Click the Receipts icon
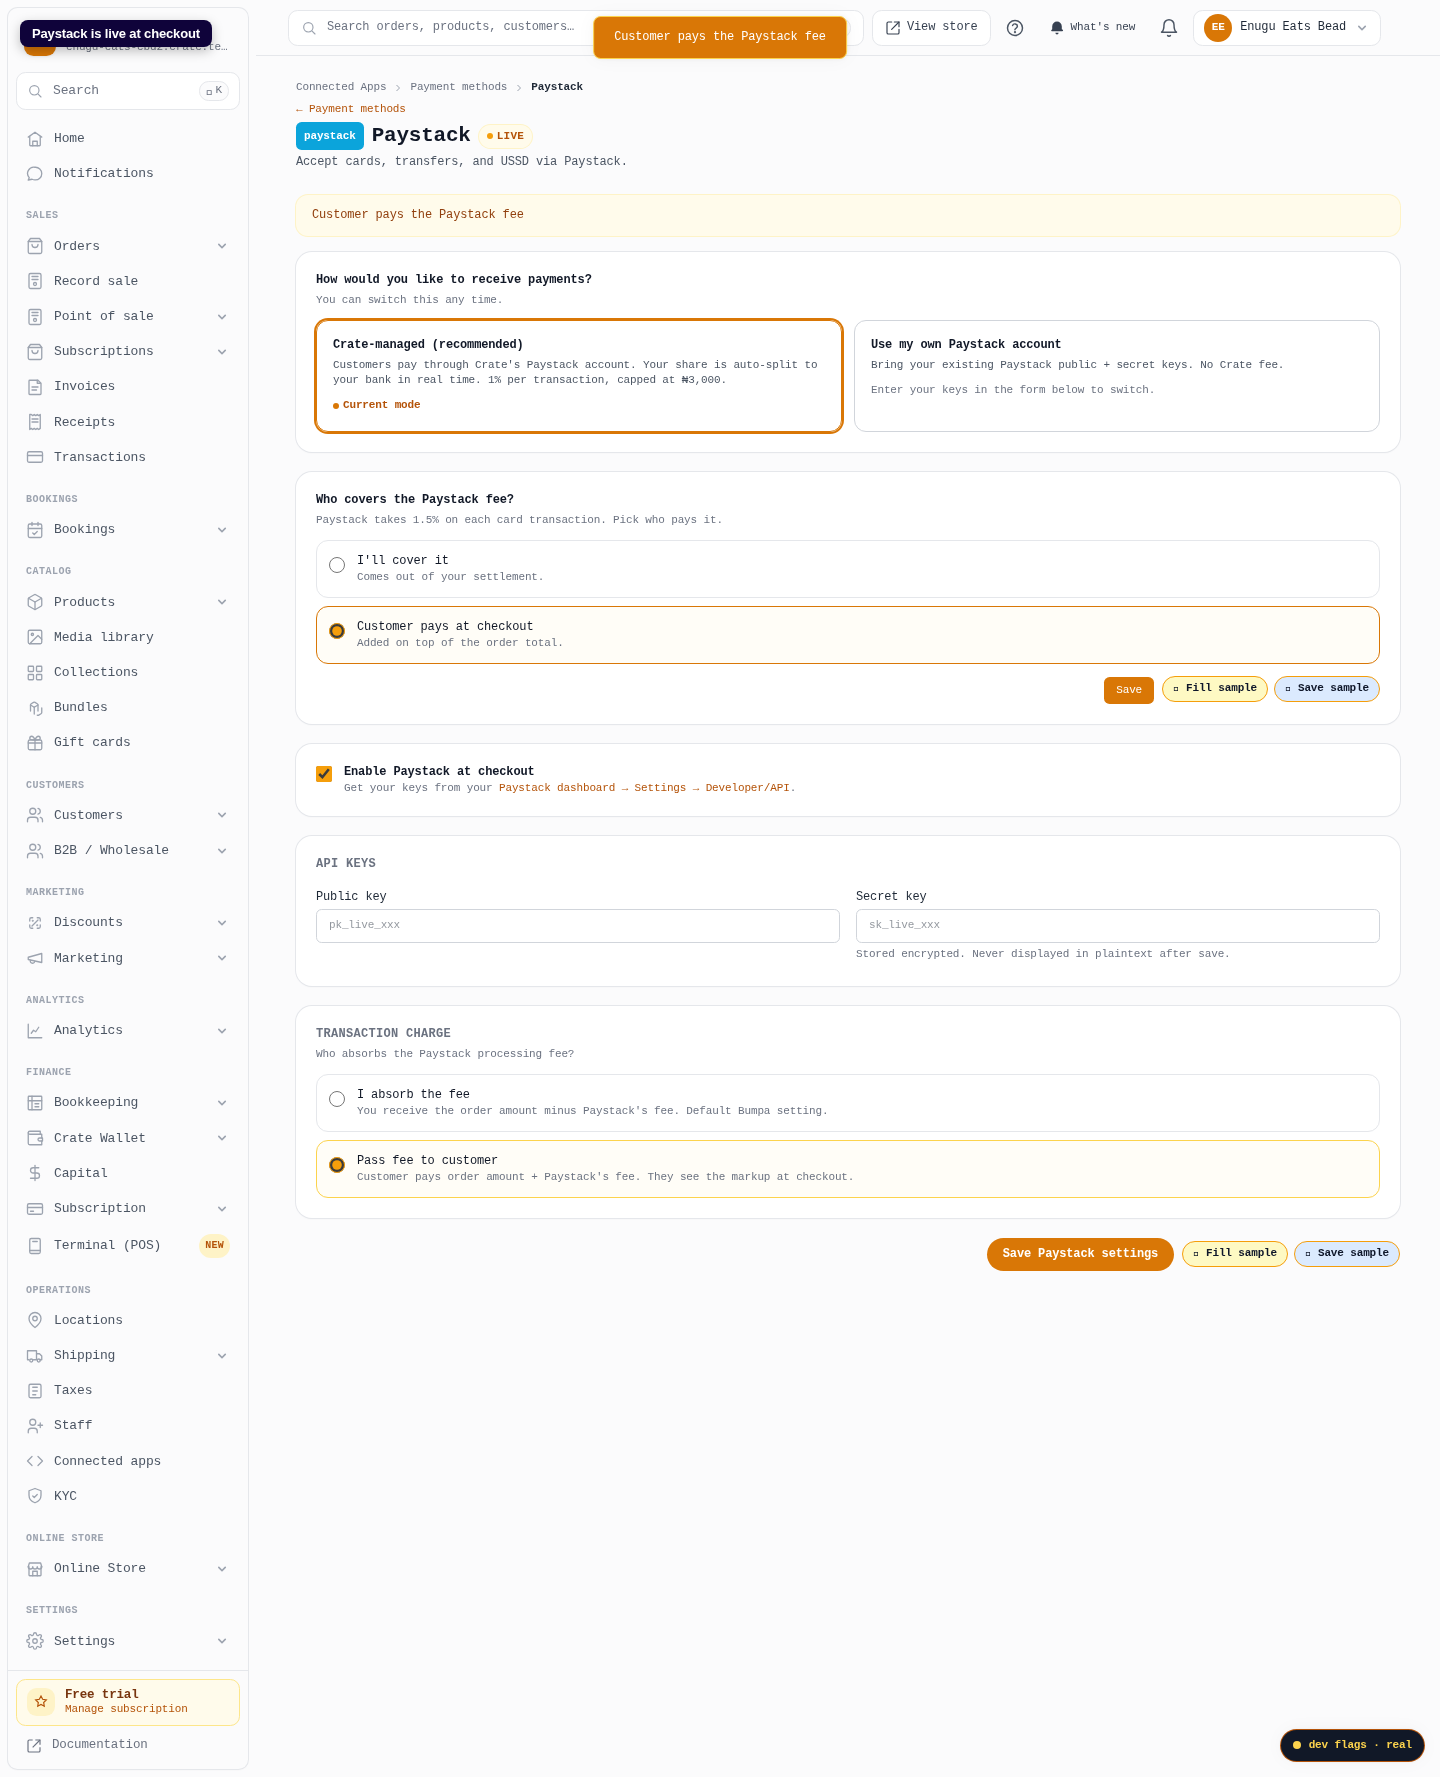 point(35,422)
